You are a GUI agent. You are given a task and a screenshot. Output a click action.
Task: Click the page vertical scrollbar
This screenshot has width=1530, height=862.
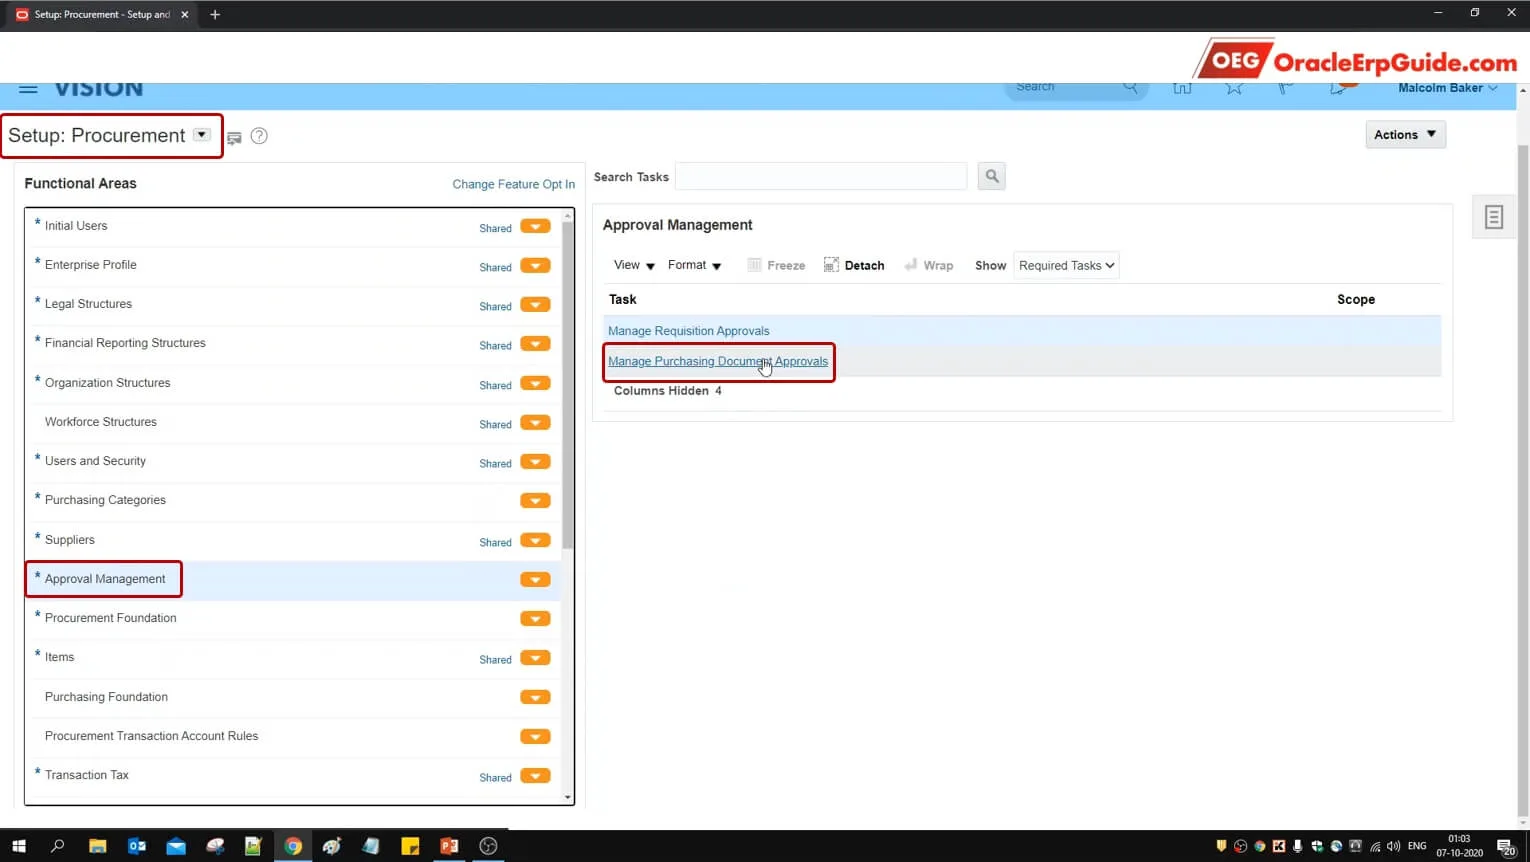(1523, 480)
